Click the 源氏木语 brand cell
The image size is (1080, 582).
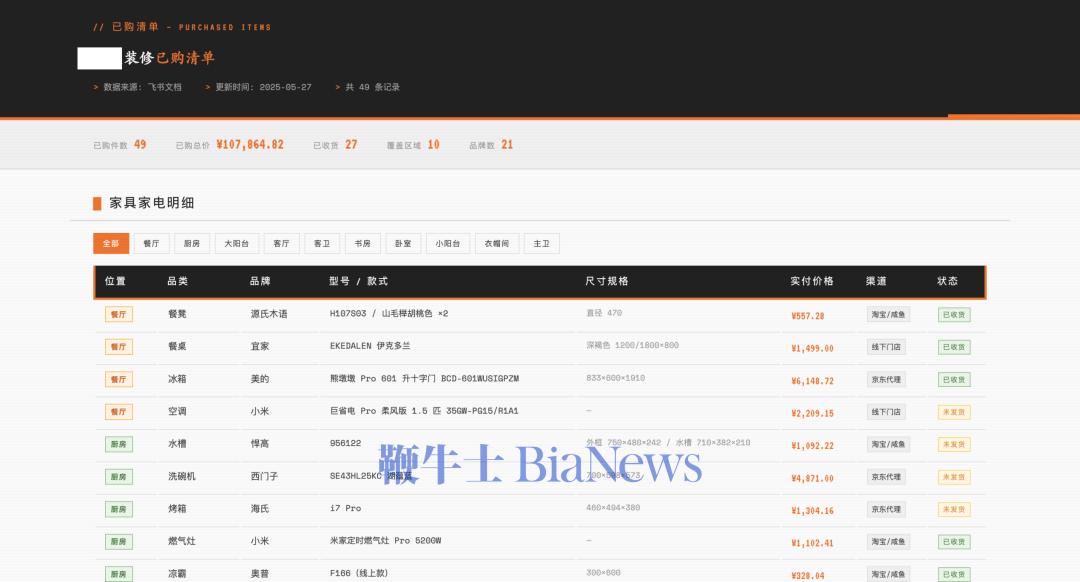269,314
